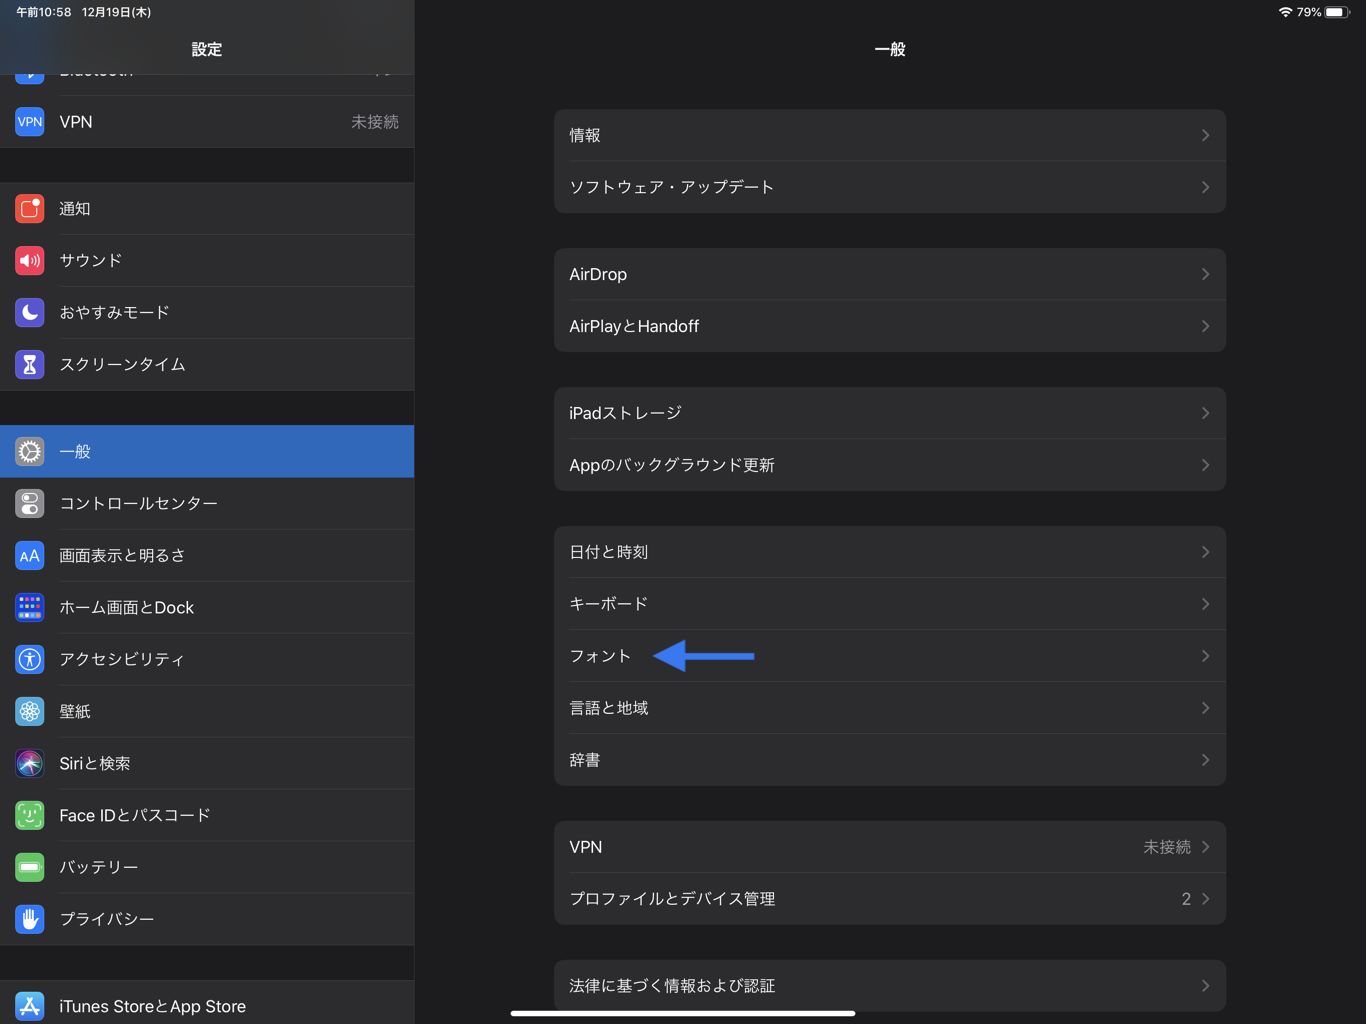The height and width of the screenshot is (1024, 1366).
Task: Tap the 壁紙 flower icon
Action: tap(30, 711)
